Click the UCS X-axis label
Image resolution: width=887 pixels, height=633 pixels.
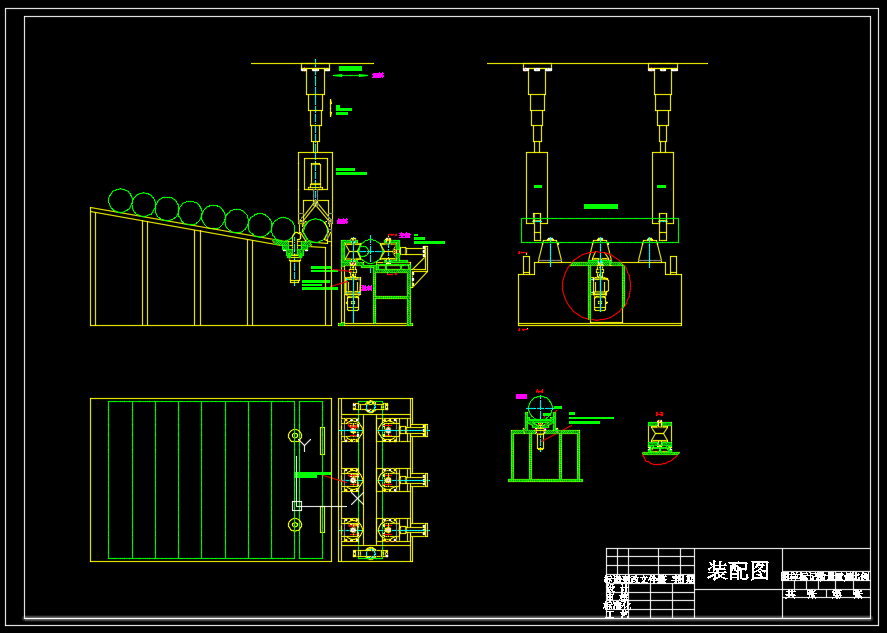click(357, 499)
